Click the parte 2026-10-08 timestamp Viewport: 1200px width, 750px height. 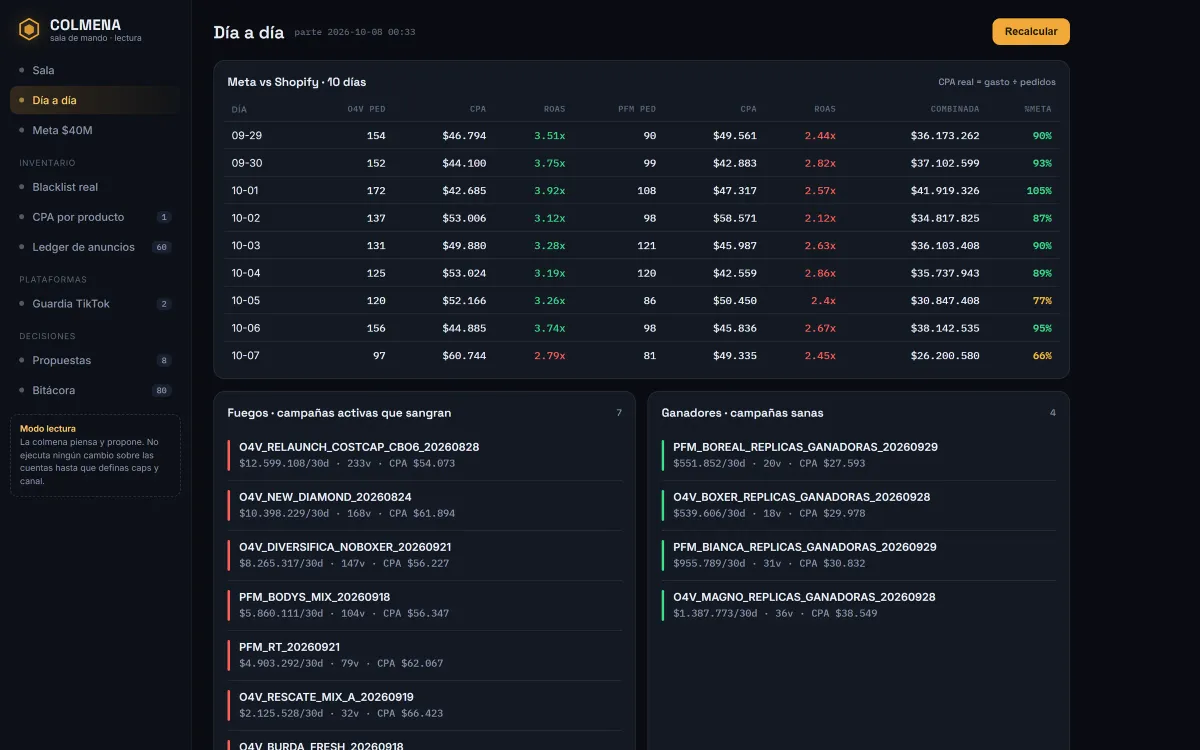(355, 33)
